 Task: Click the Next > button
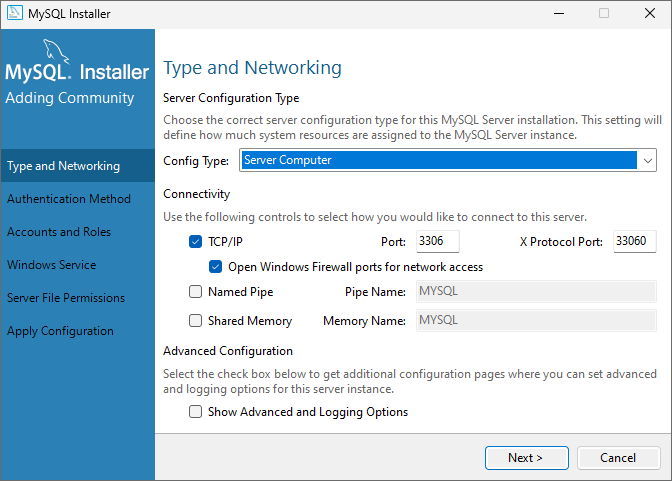coord(527,458)
